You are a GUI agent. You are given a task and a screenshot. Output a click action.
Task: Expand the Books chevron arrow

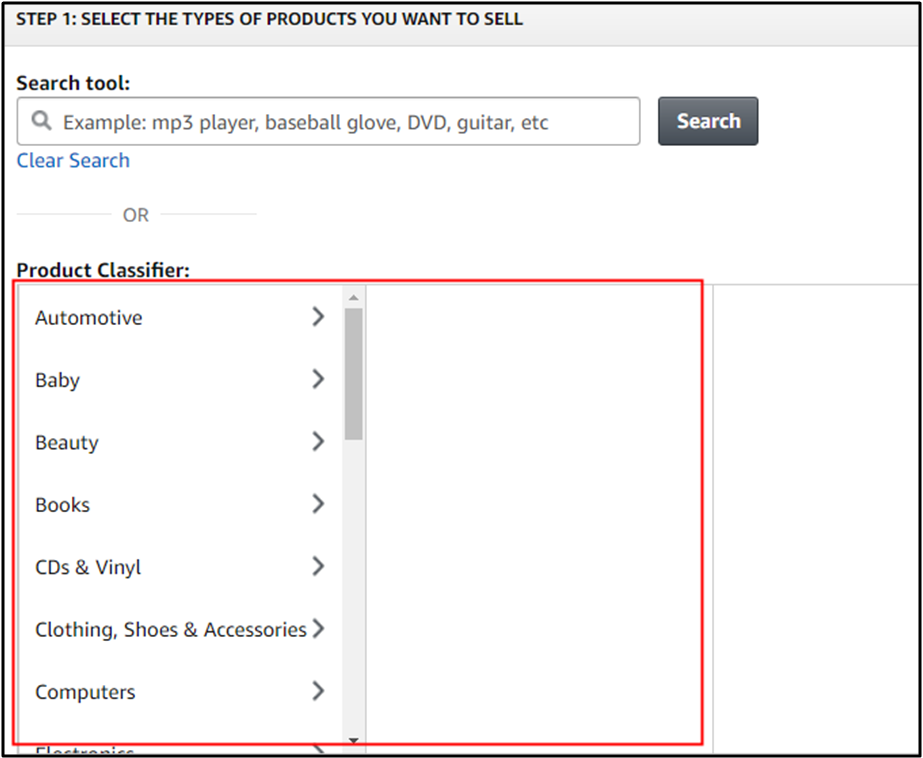pyautogui.click(x=318, y=504)
